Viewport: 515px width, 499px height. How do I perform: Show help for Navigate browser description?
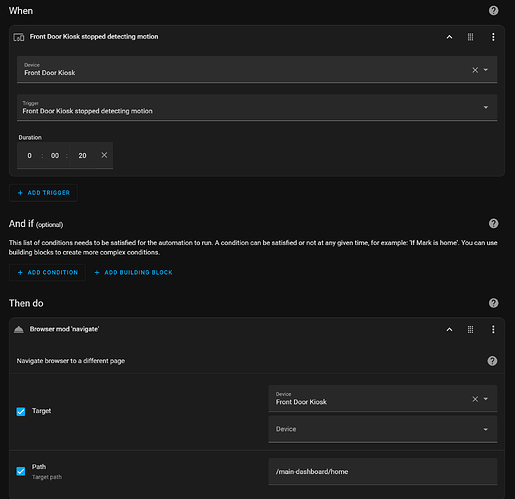point(492,361)
